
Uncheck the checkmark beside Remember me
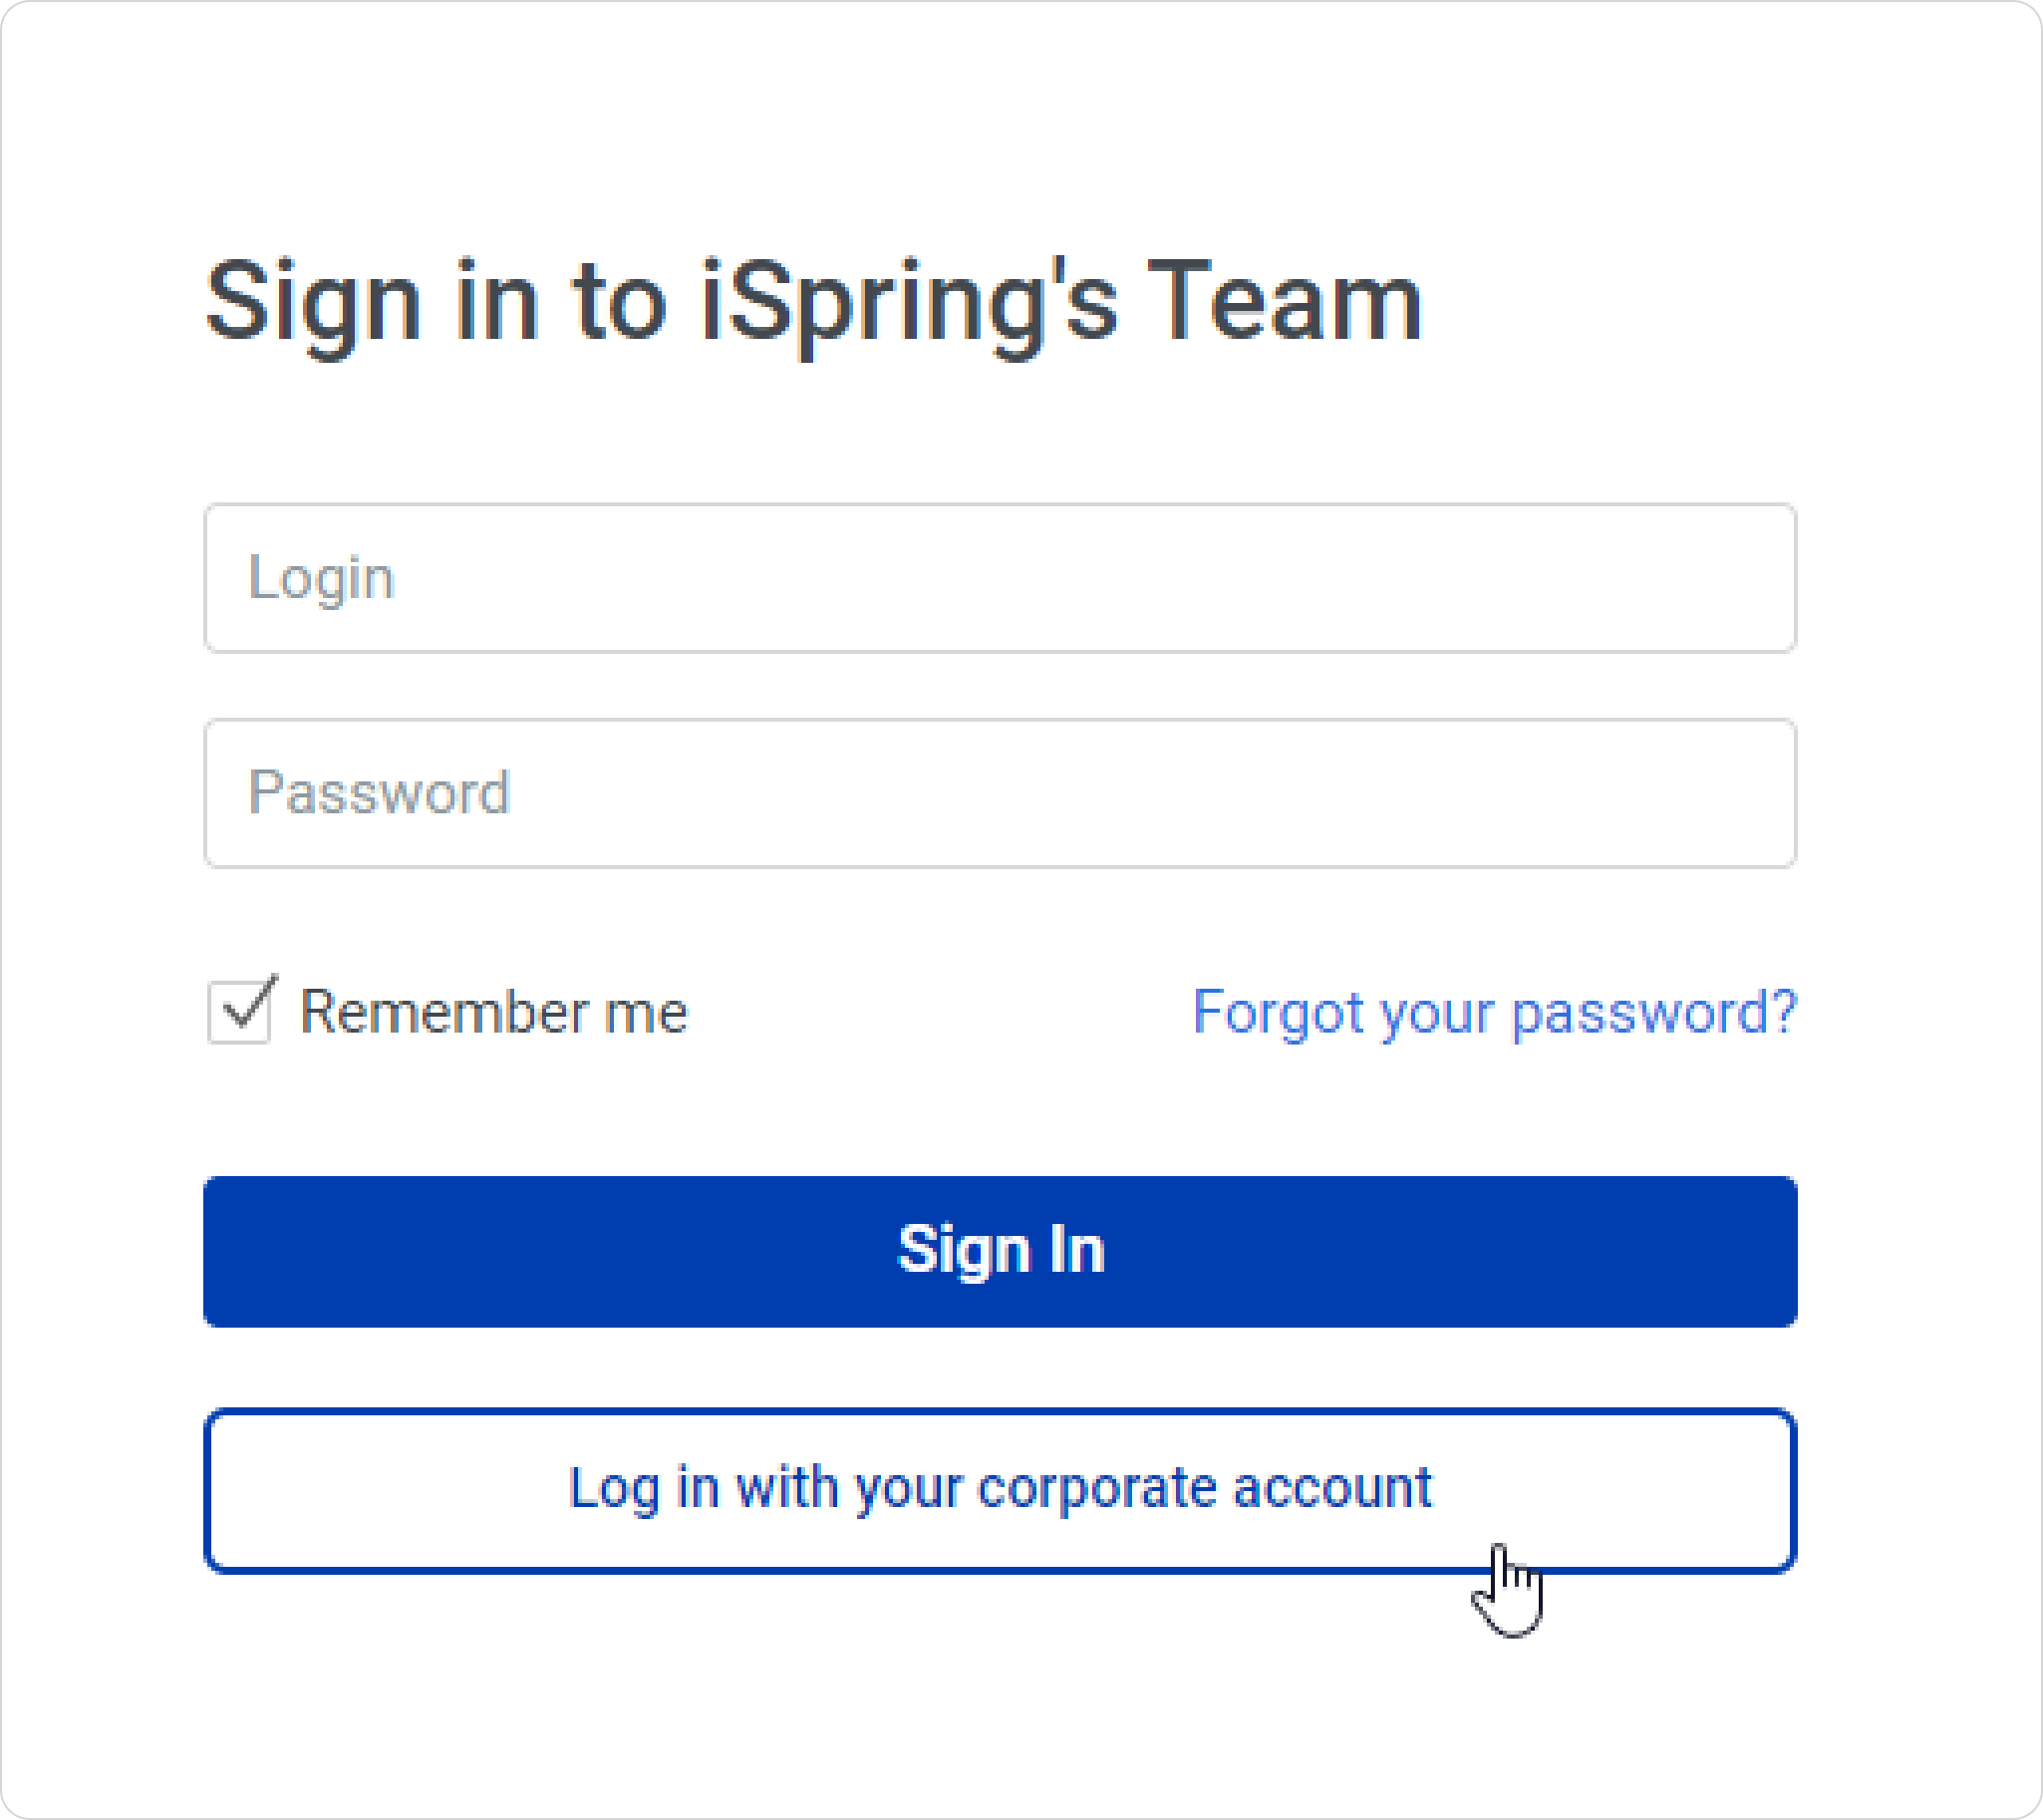click(239, 1011)
